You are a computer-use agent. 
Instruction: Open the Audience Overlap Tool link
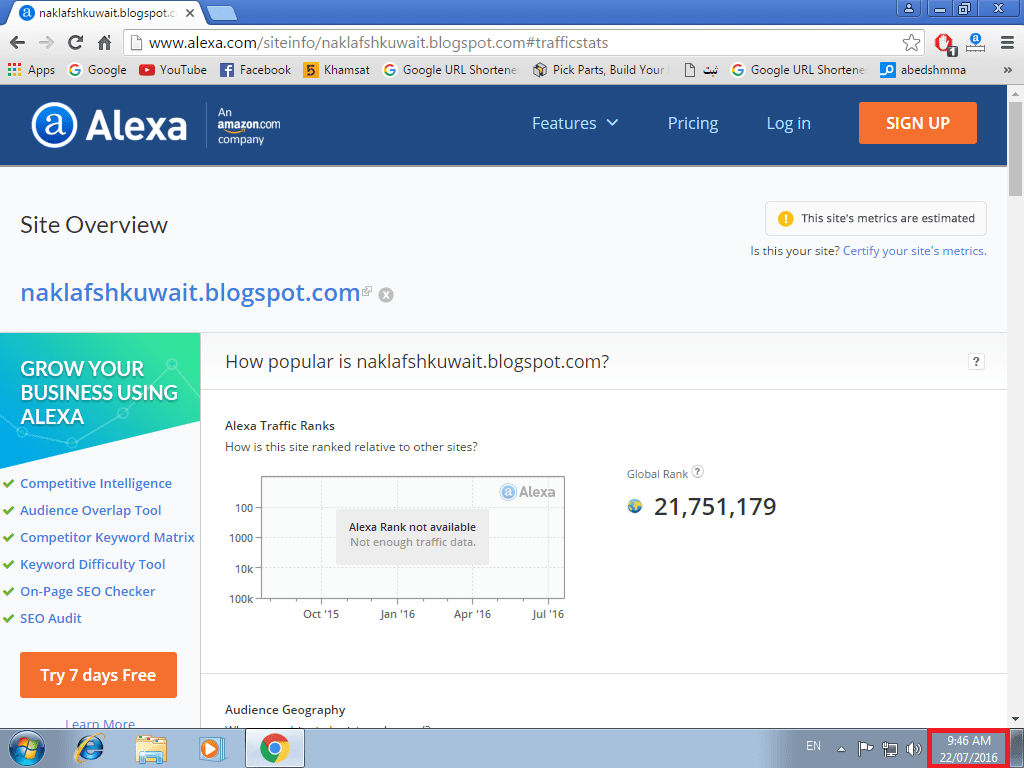pyautogui.click(x=91, y=511)
